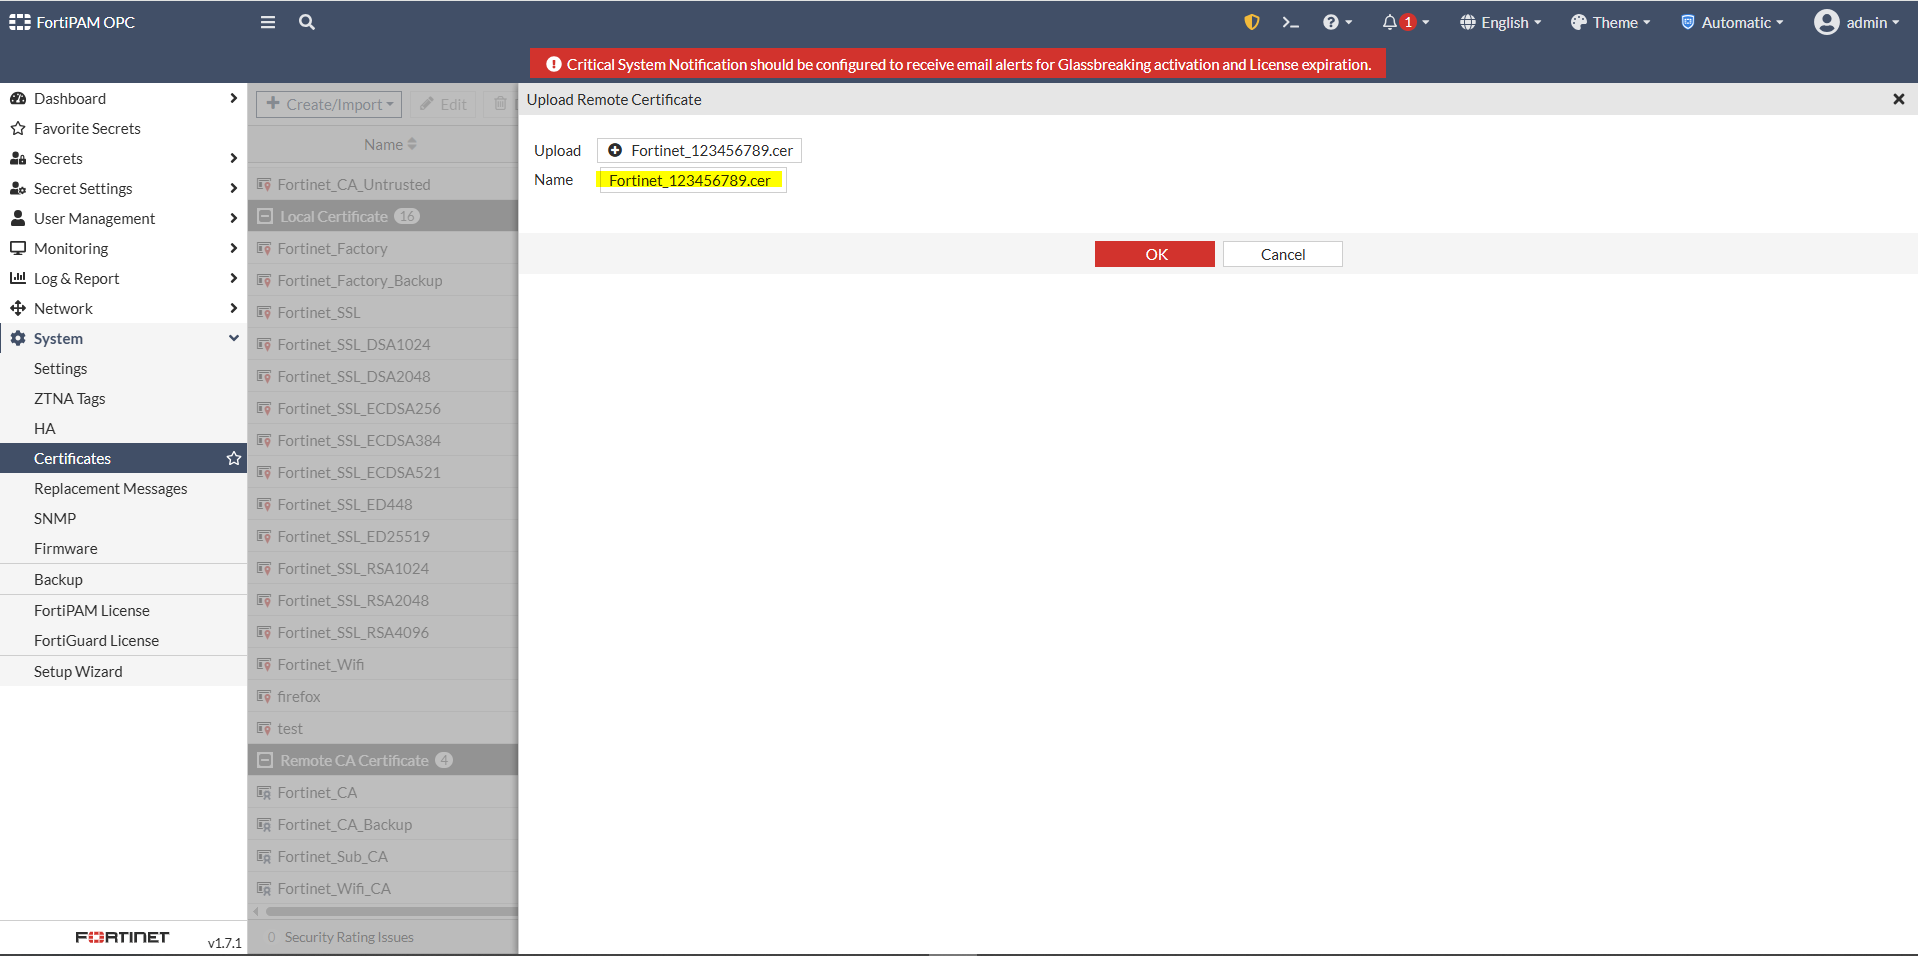Sort certificates by Name column
The height and width of the screenshot is (956, 1918).
tap(390, 144)
